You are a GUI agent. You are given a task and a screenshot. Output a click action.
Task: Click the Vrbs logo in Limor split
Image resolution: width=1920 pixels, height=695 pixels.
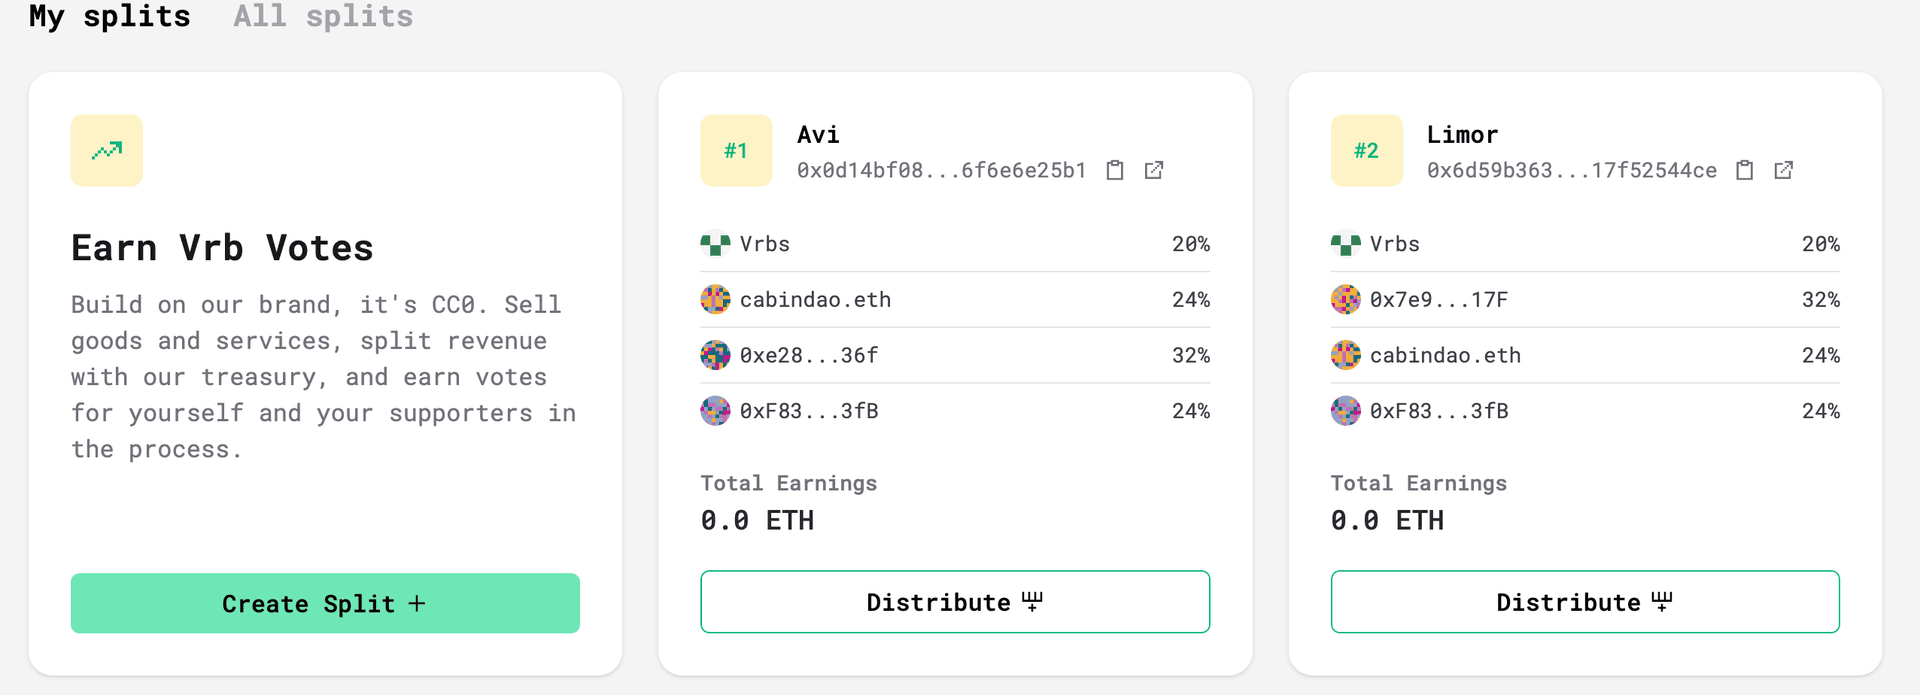coord(1345,244)
